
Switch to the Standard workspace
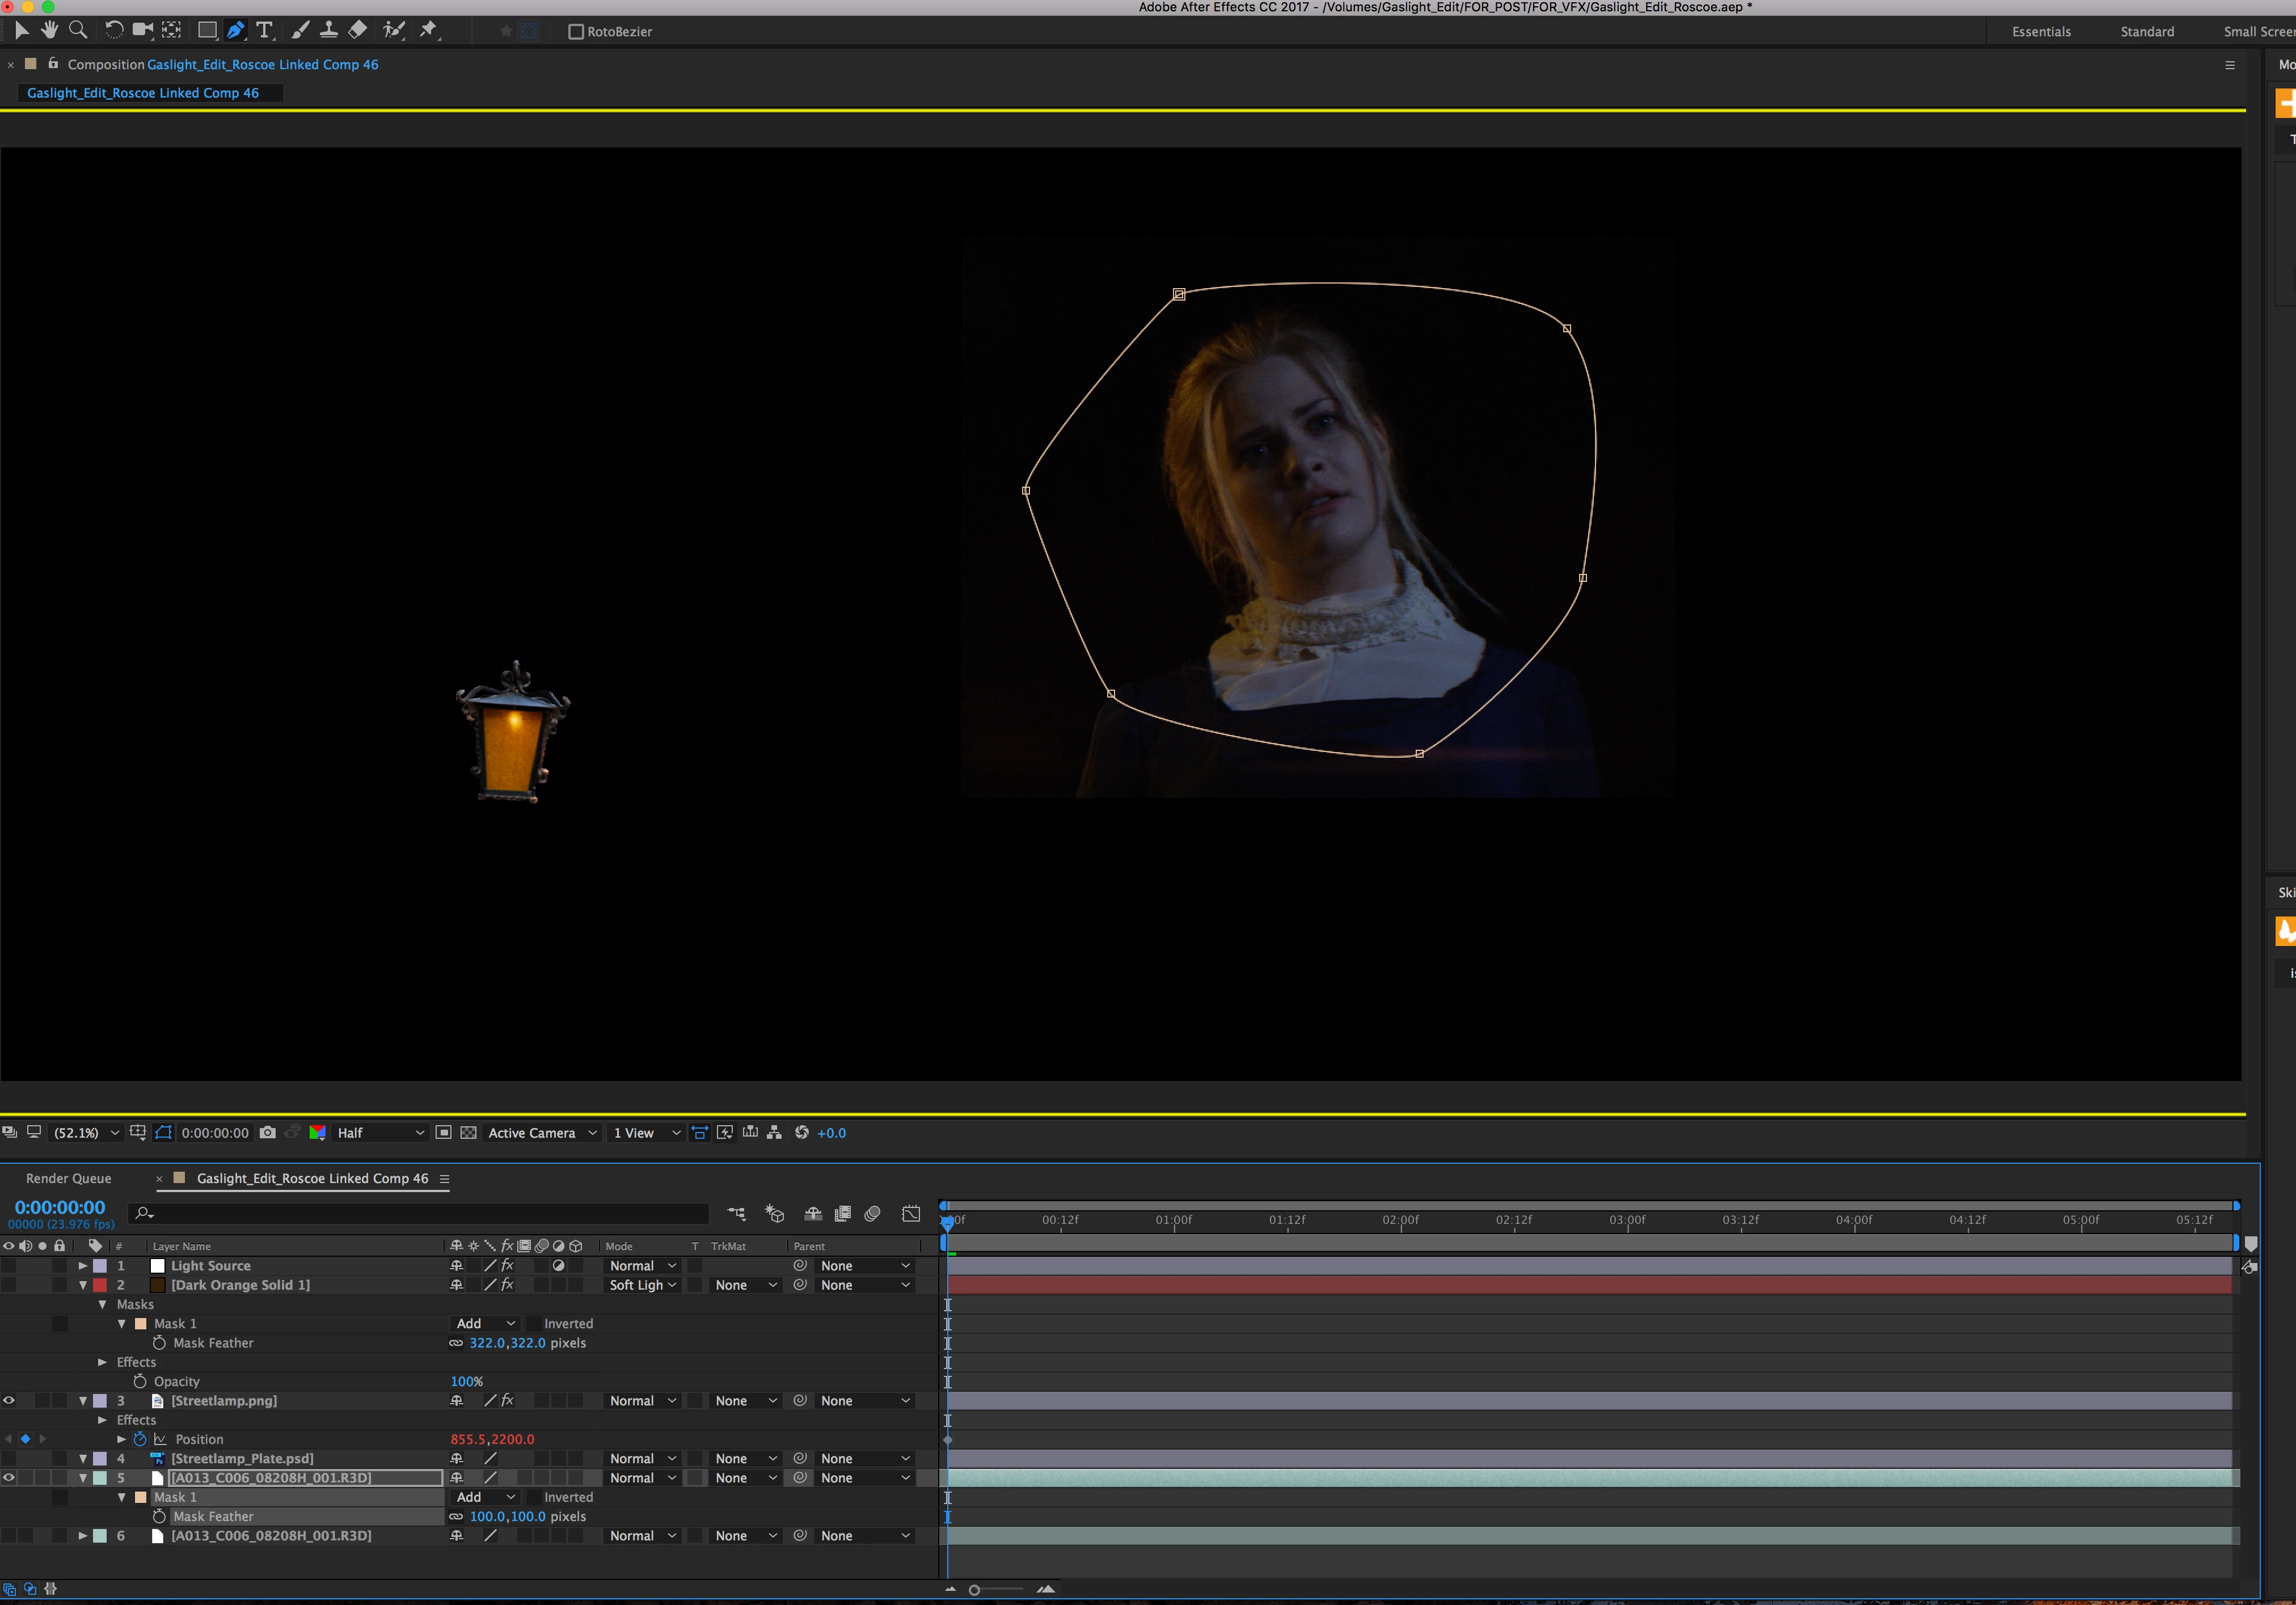pyautogui.click(x=2146, y=31)
